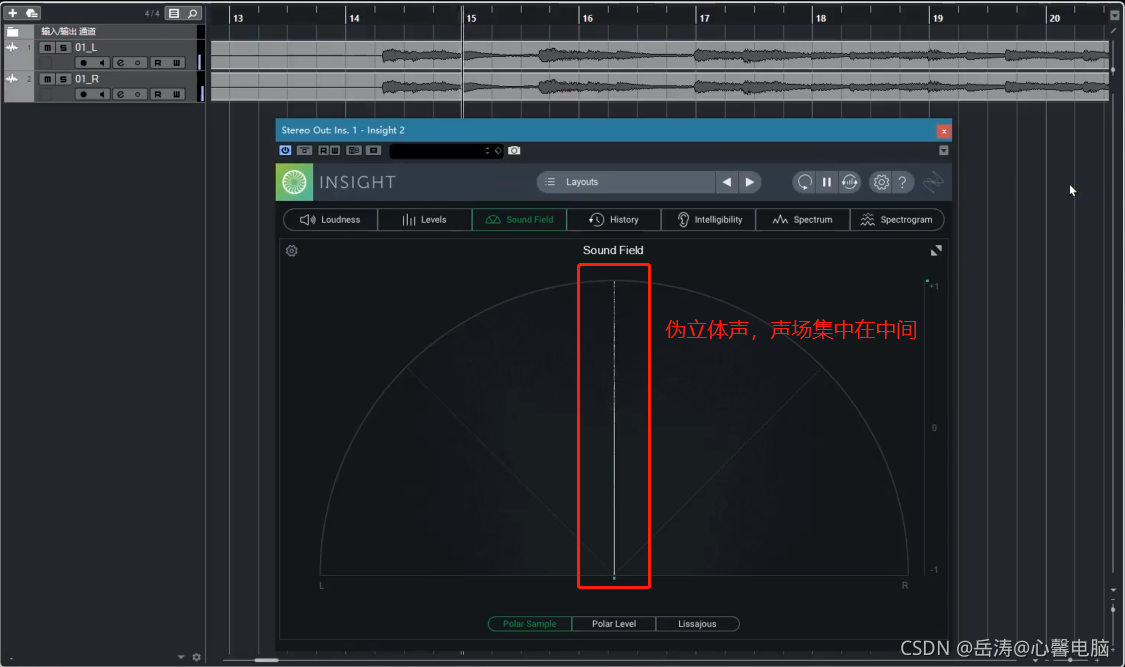Select the input/output channels folder icon
The width and height of the screenshot is (1125, 667).
[x=12, y=32]
